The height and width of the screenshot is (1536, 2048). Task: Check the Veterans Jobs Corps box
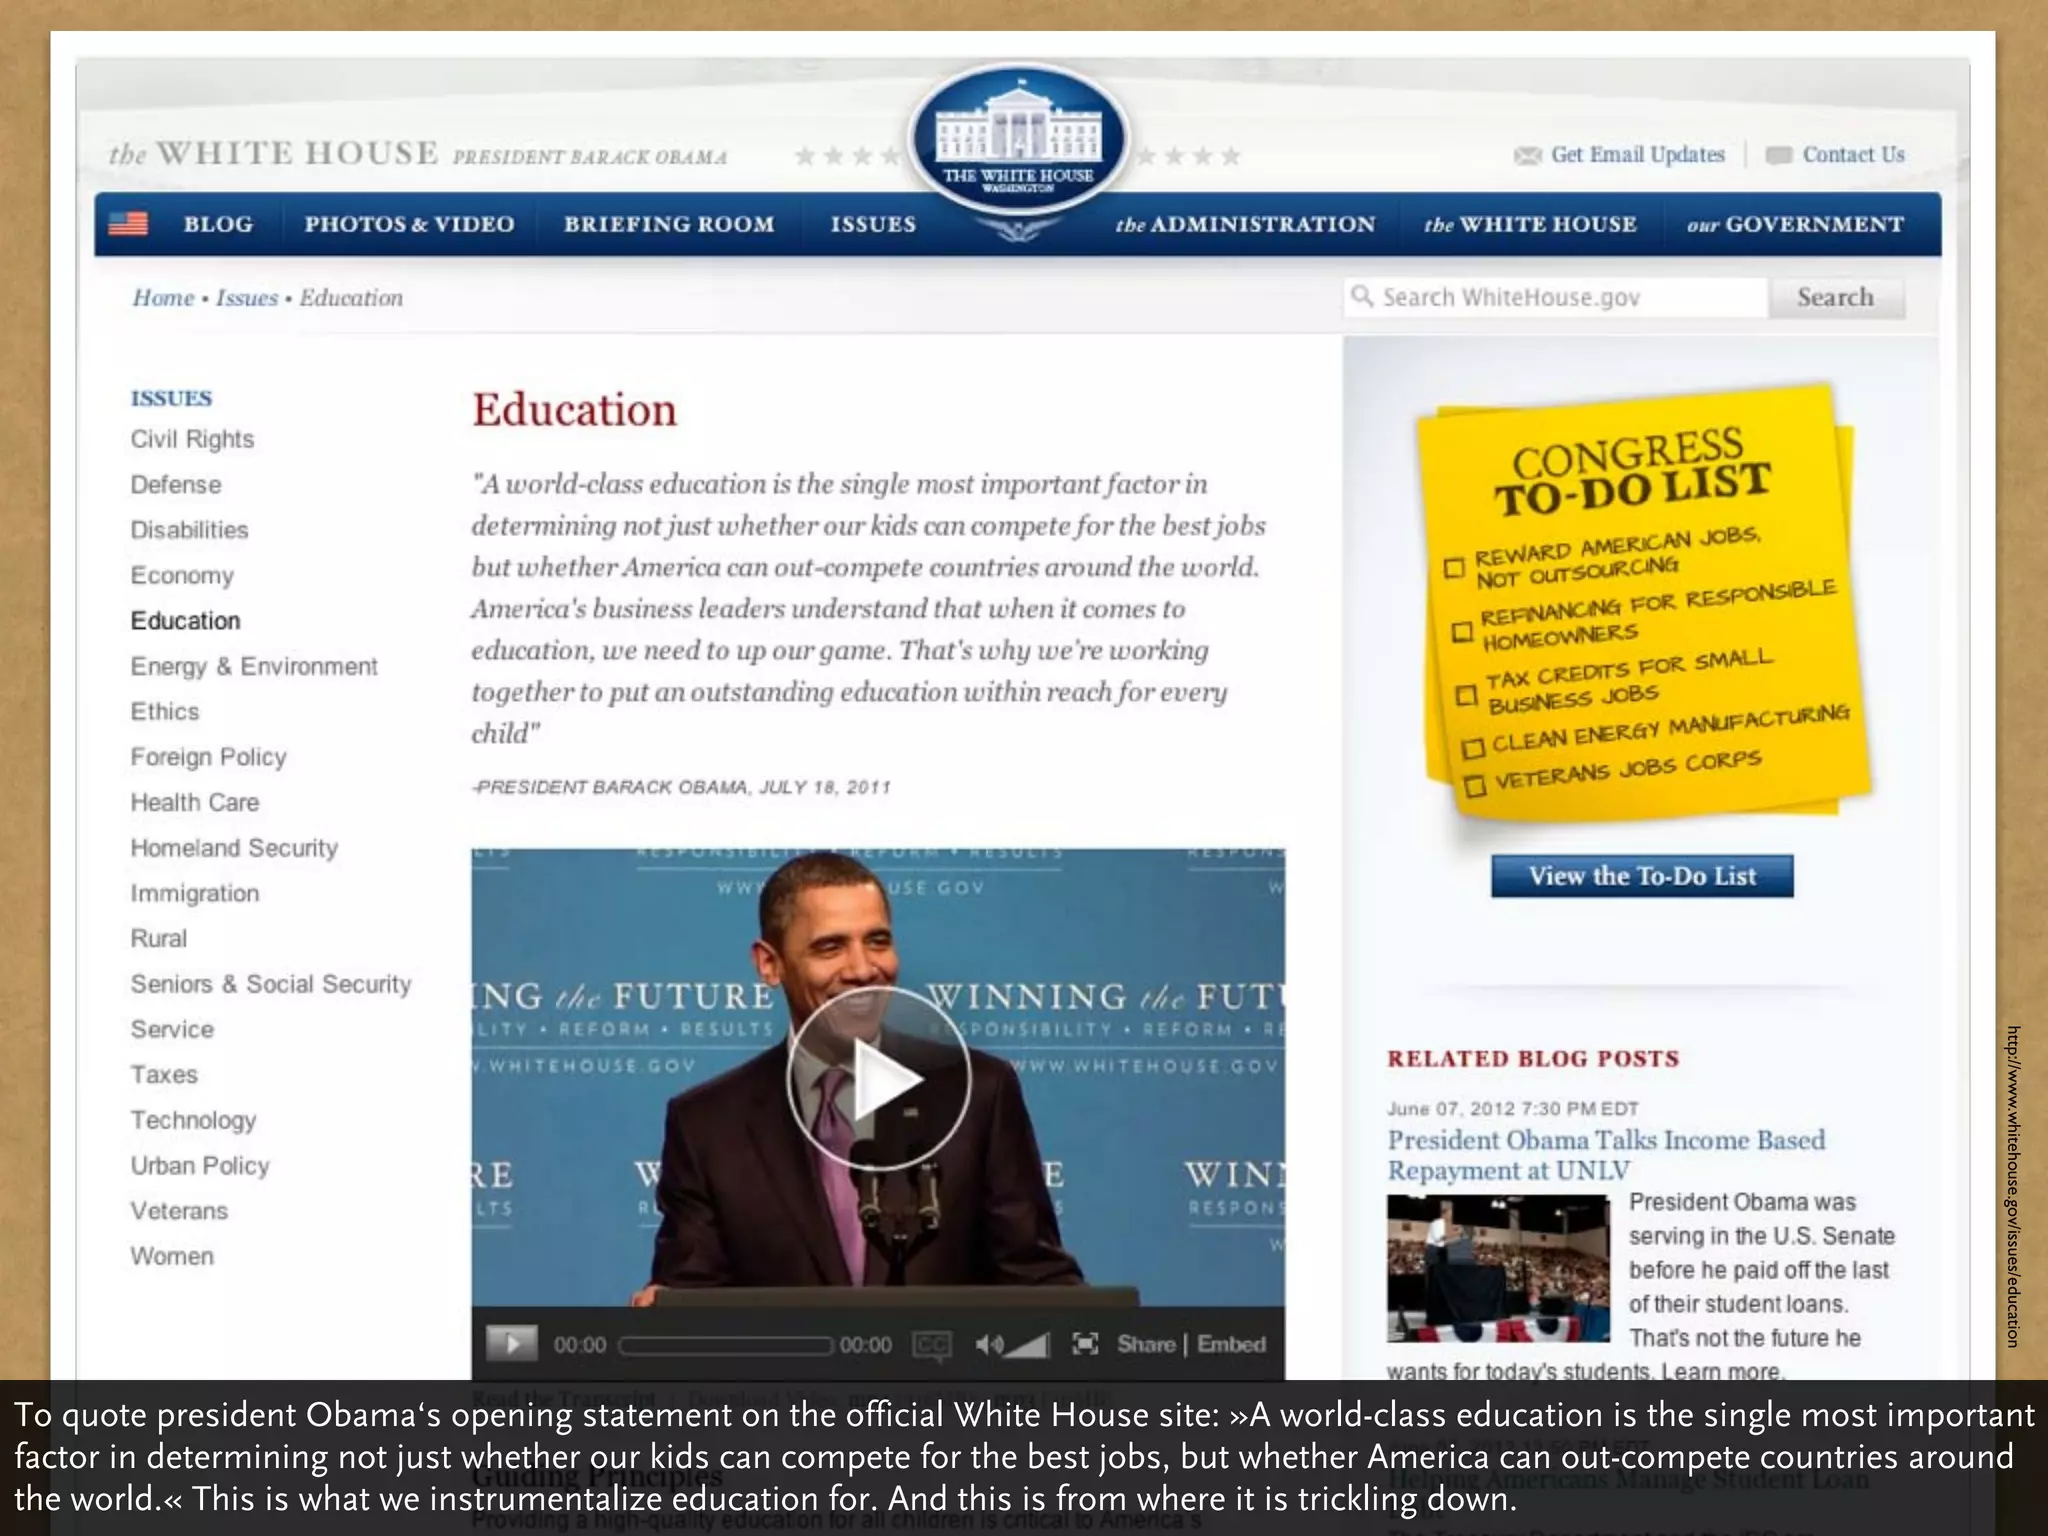click(1475, 786)
